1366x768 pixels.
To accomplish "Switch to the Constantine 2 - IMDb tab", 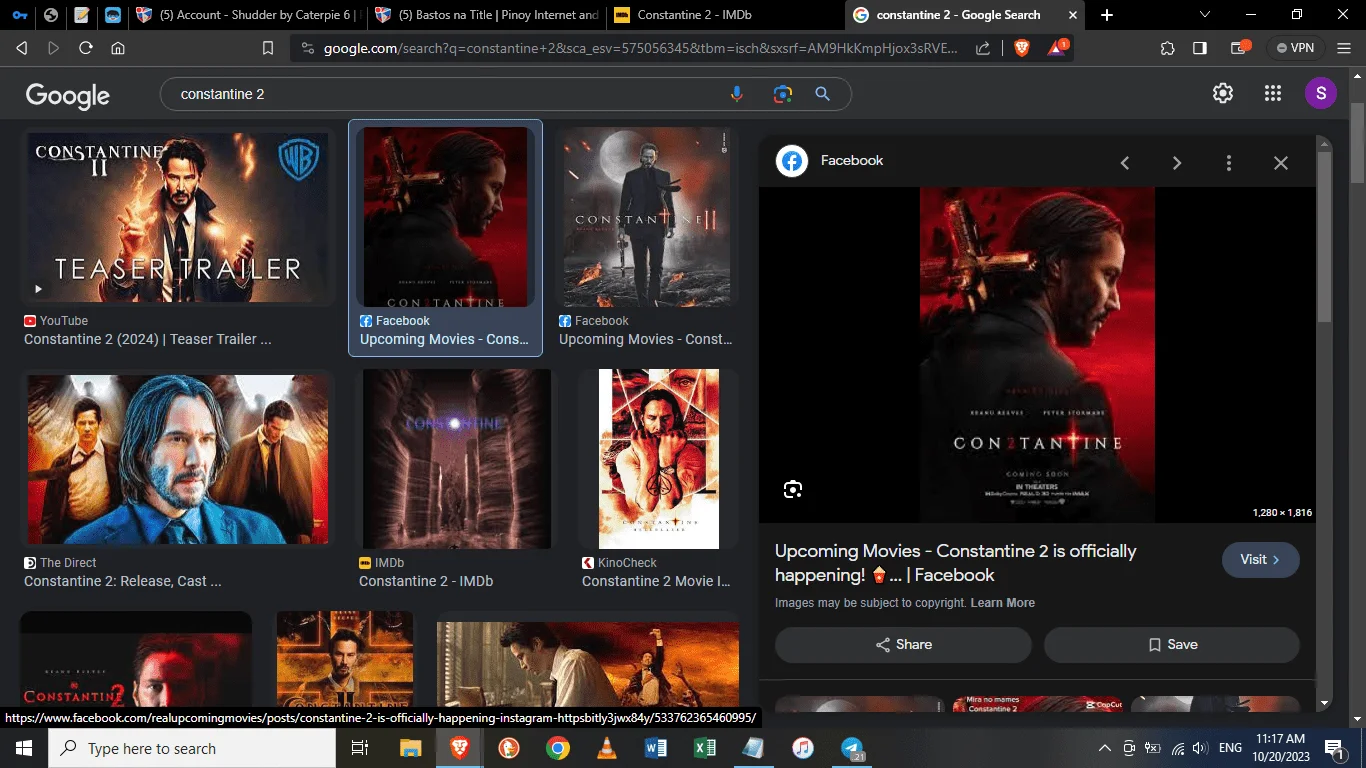I will (x=724, y=15).
